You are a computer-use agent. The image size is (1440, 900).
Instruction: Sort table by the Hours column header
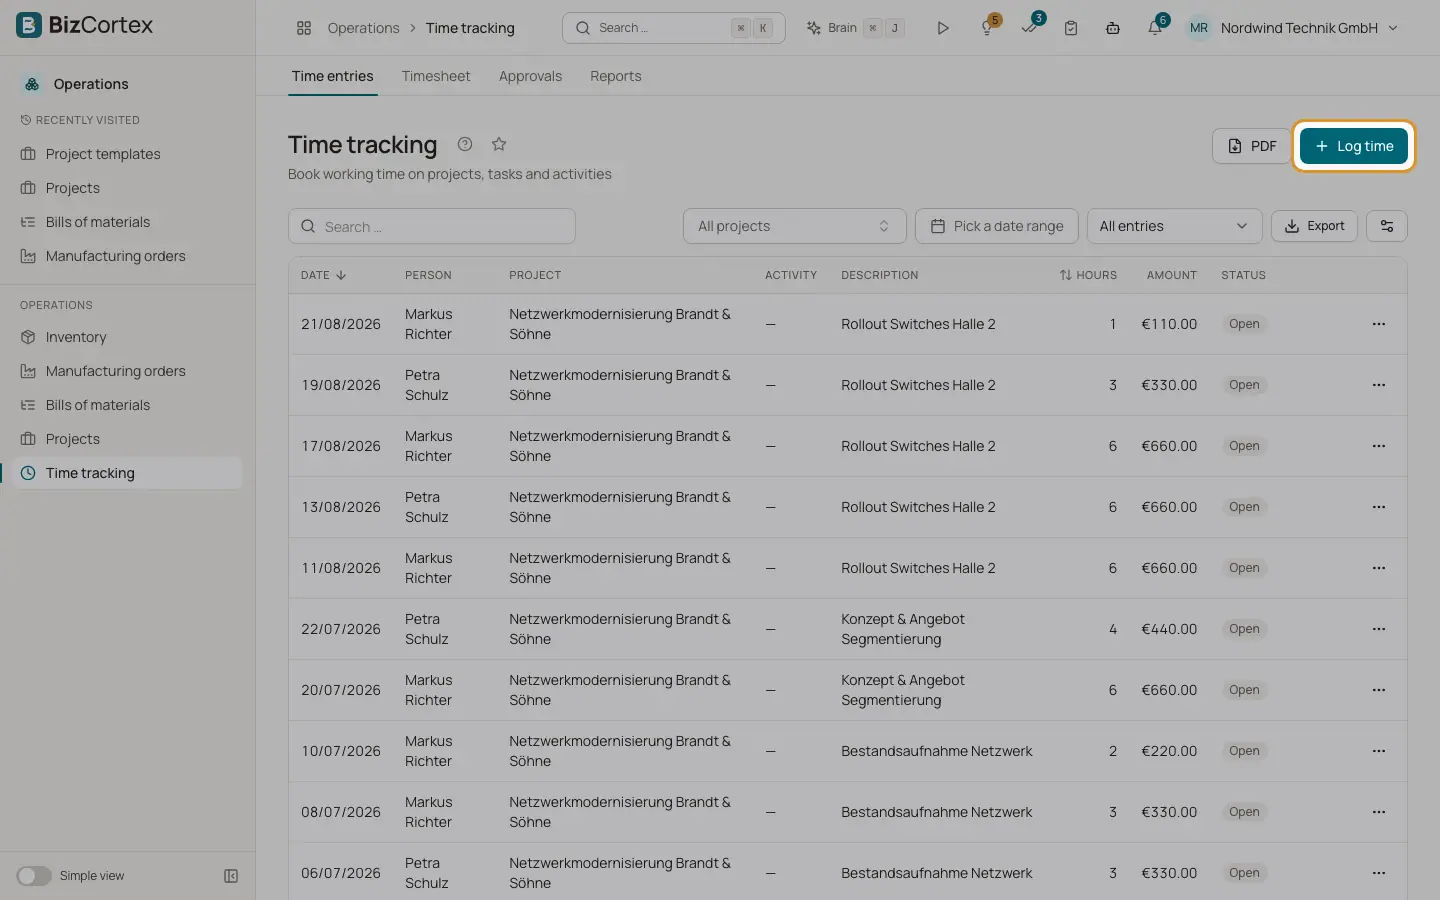pyautogui.click(x=1088, y=275)
